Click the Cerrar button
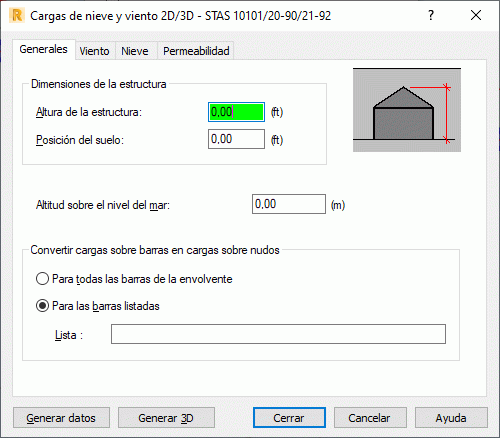500x438 pixels. 289,418
